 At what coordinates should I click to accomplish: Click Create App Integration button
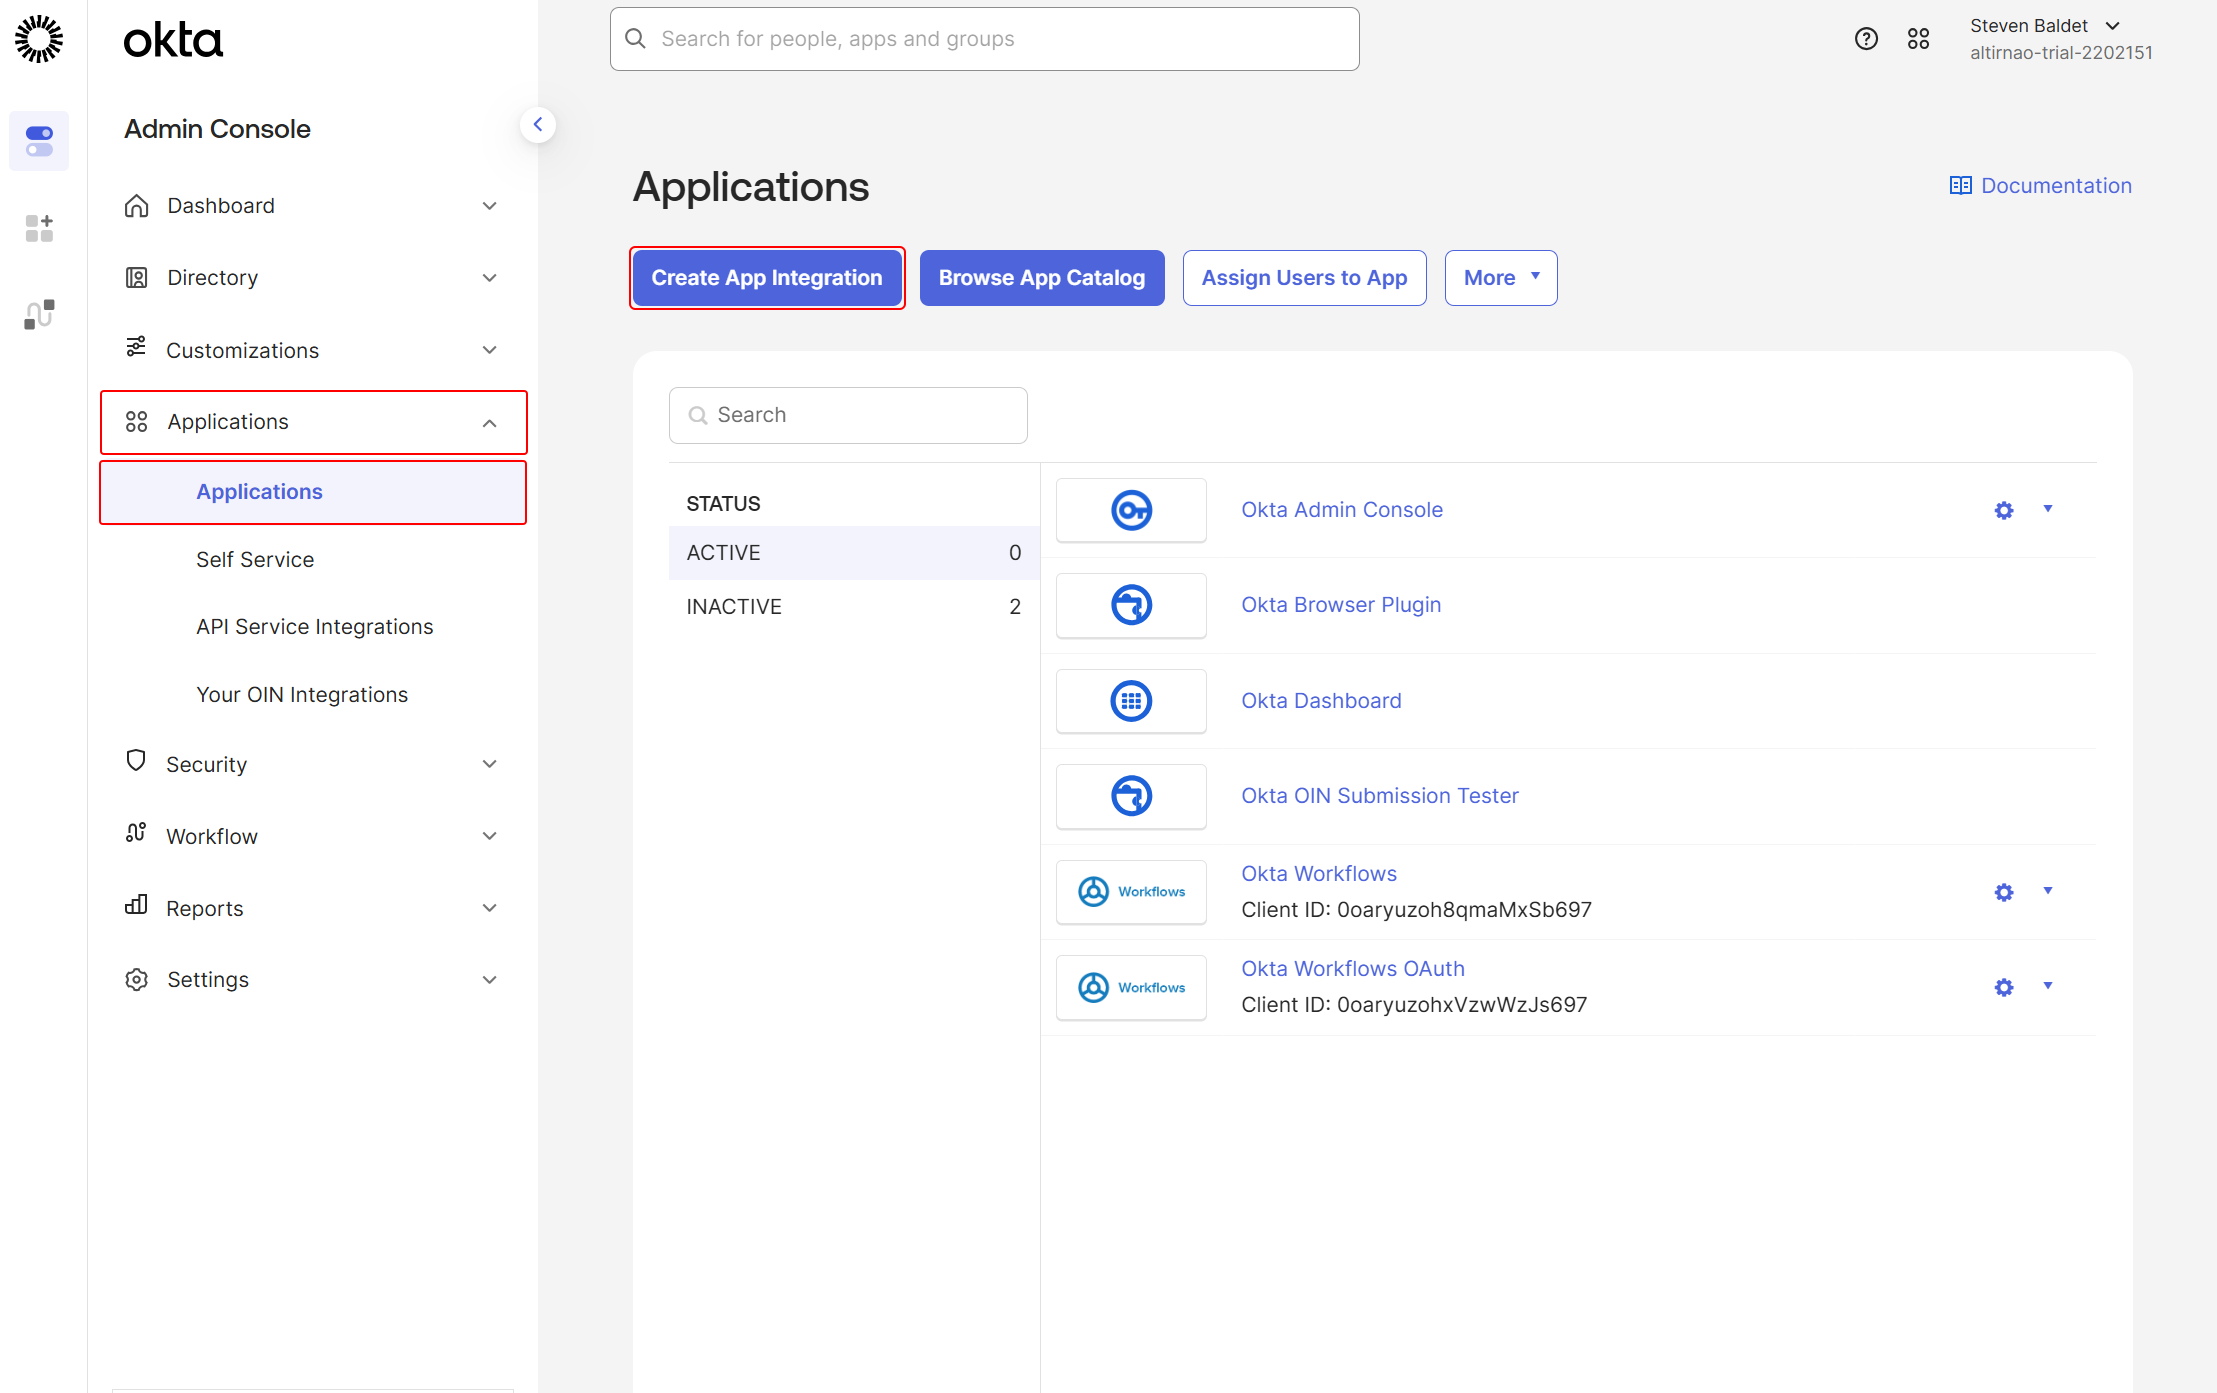[x=767, y=278]
